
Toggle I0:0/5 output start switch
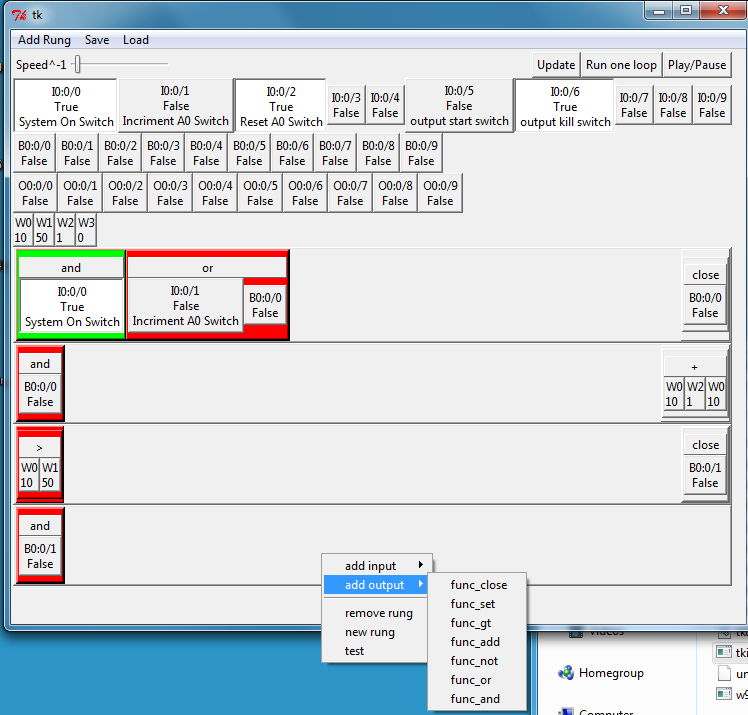tap(459, 106)
